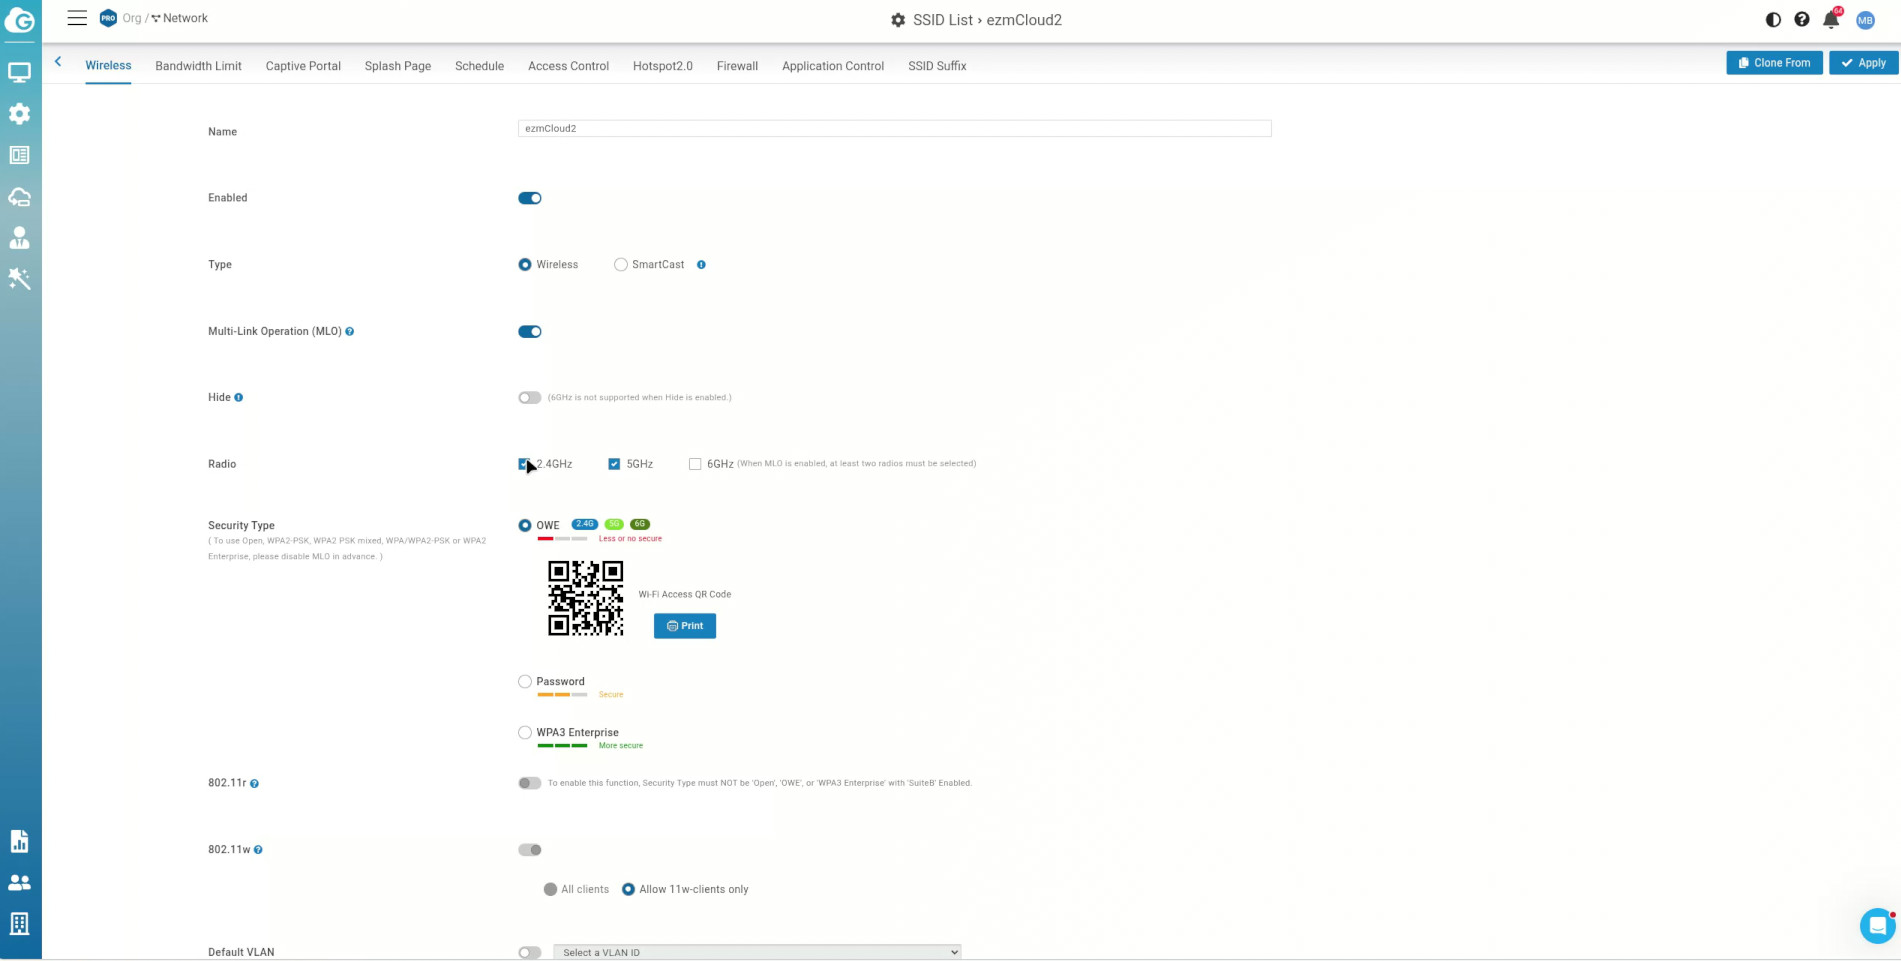Switch to the Application Control tab
1901x961 pixels.
click(833, 66)
